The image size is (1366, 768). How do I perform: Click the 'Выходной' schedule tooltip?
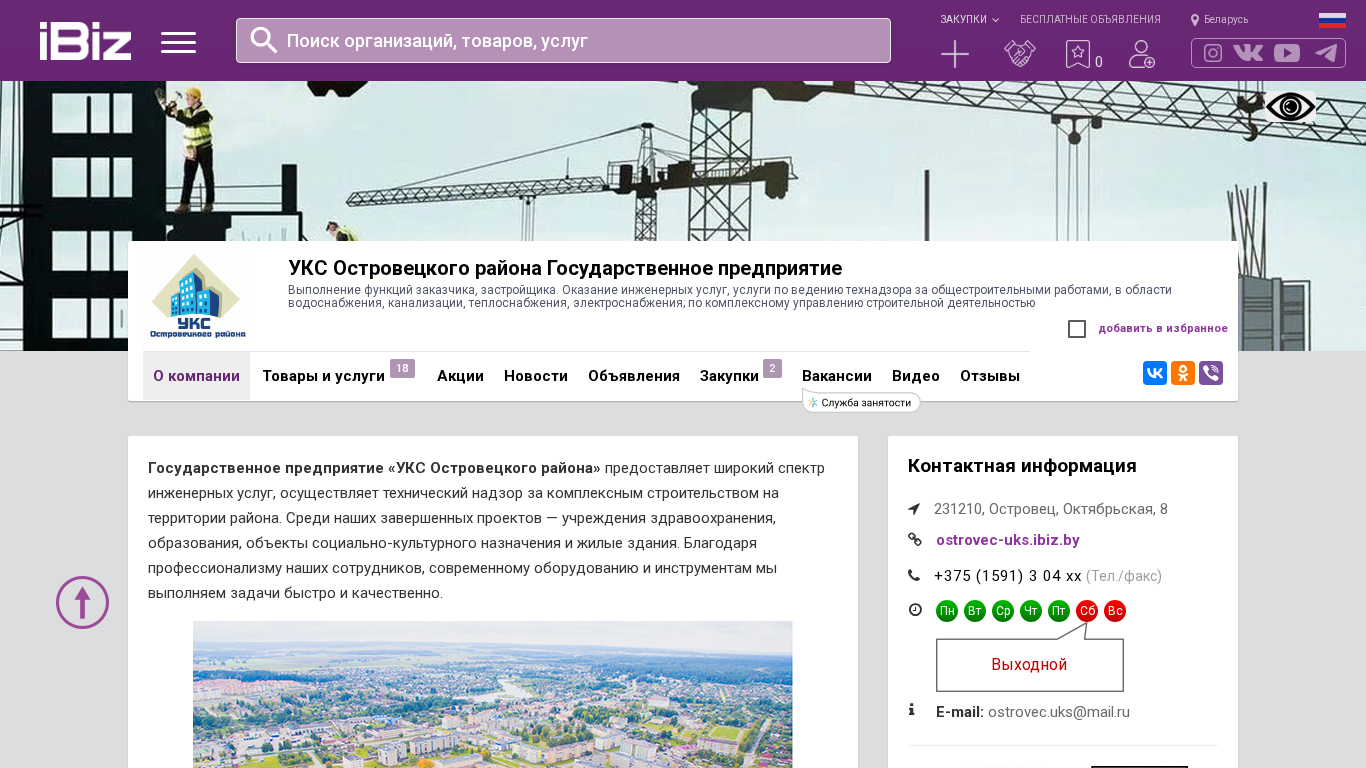(1030, 665)
